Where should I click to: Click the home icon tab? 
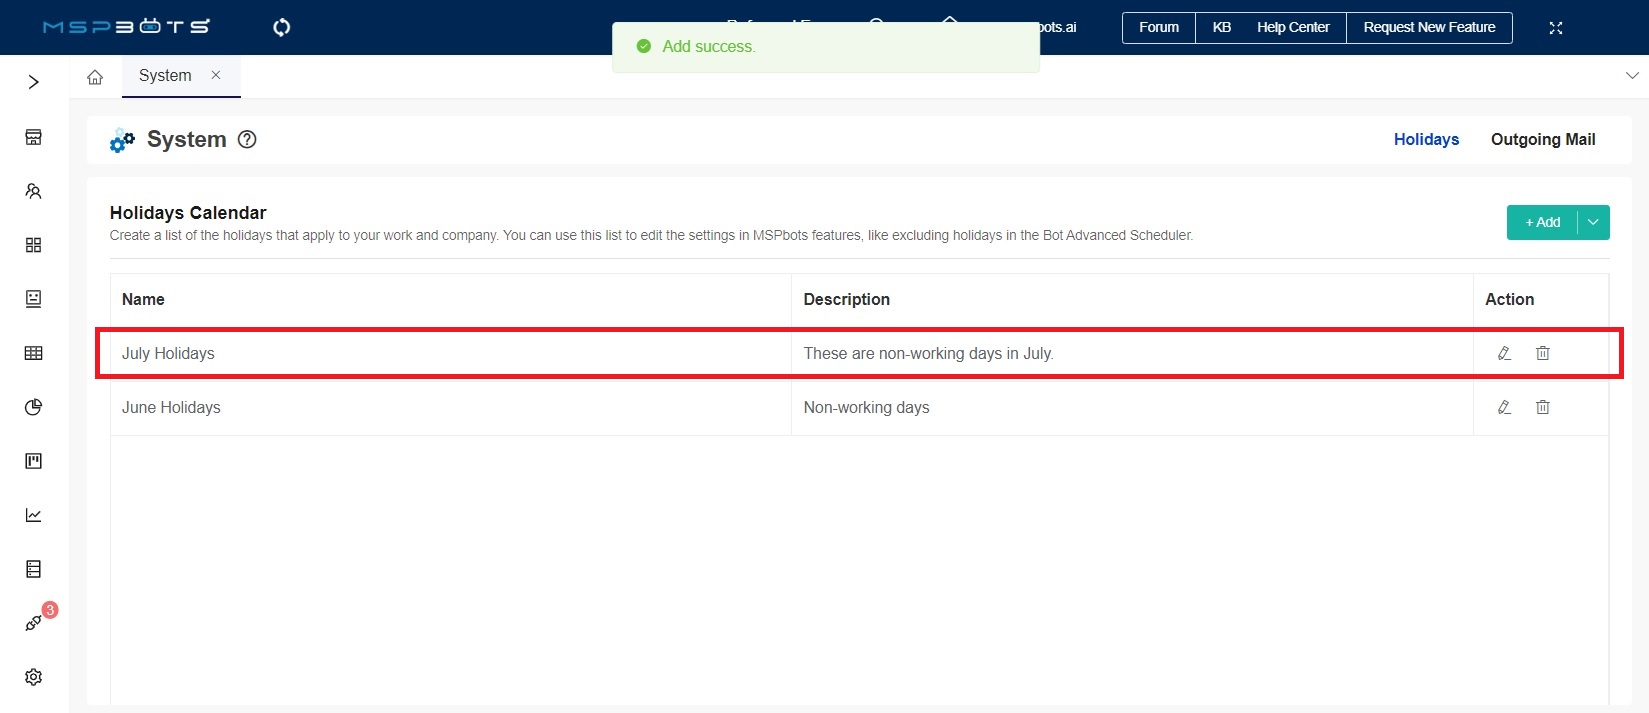[95, 77]
